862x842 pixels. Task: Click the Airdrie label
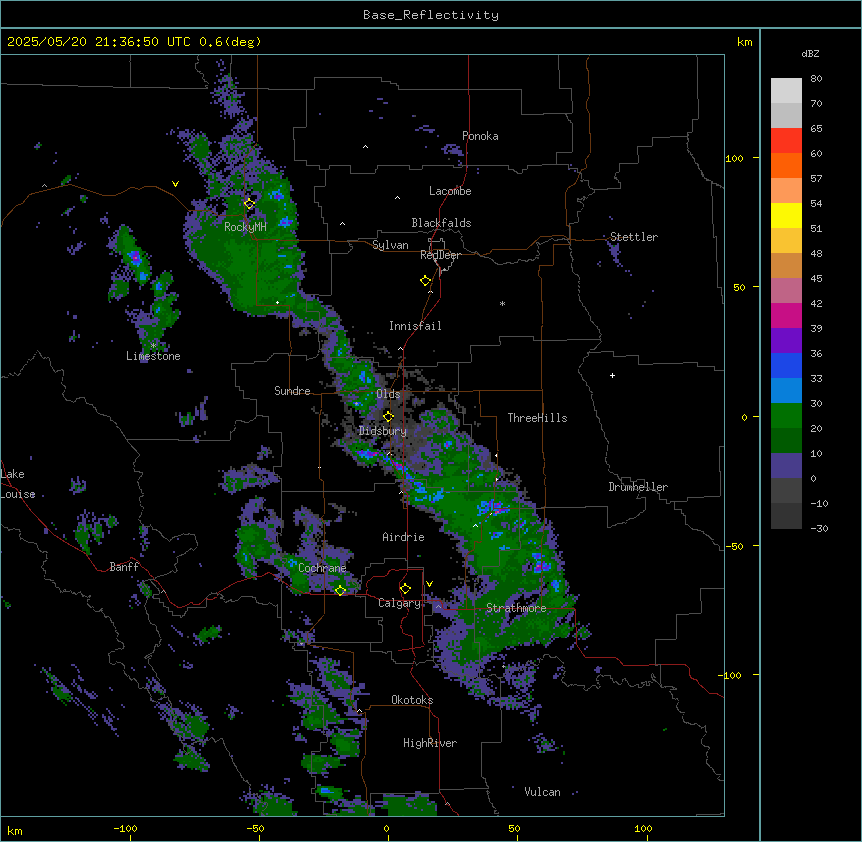(x=403, y=537)
